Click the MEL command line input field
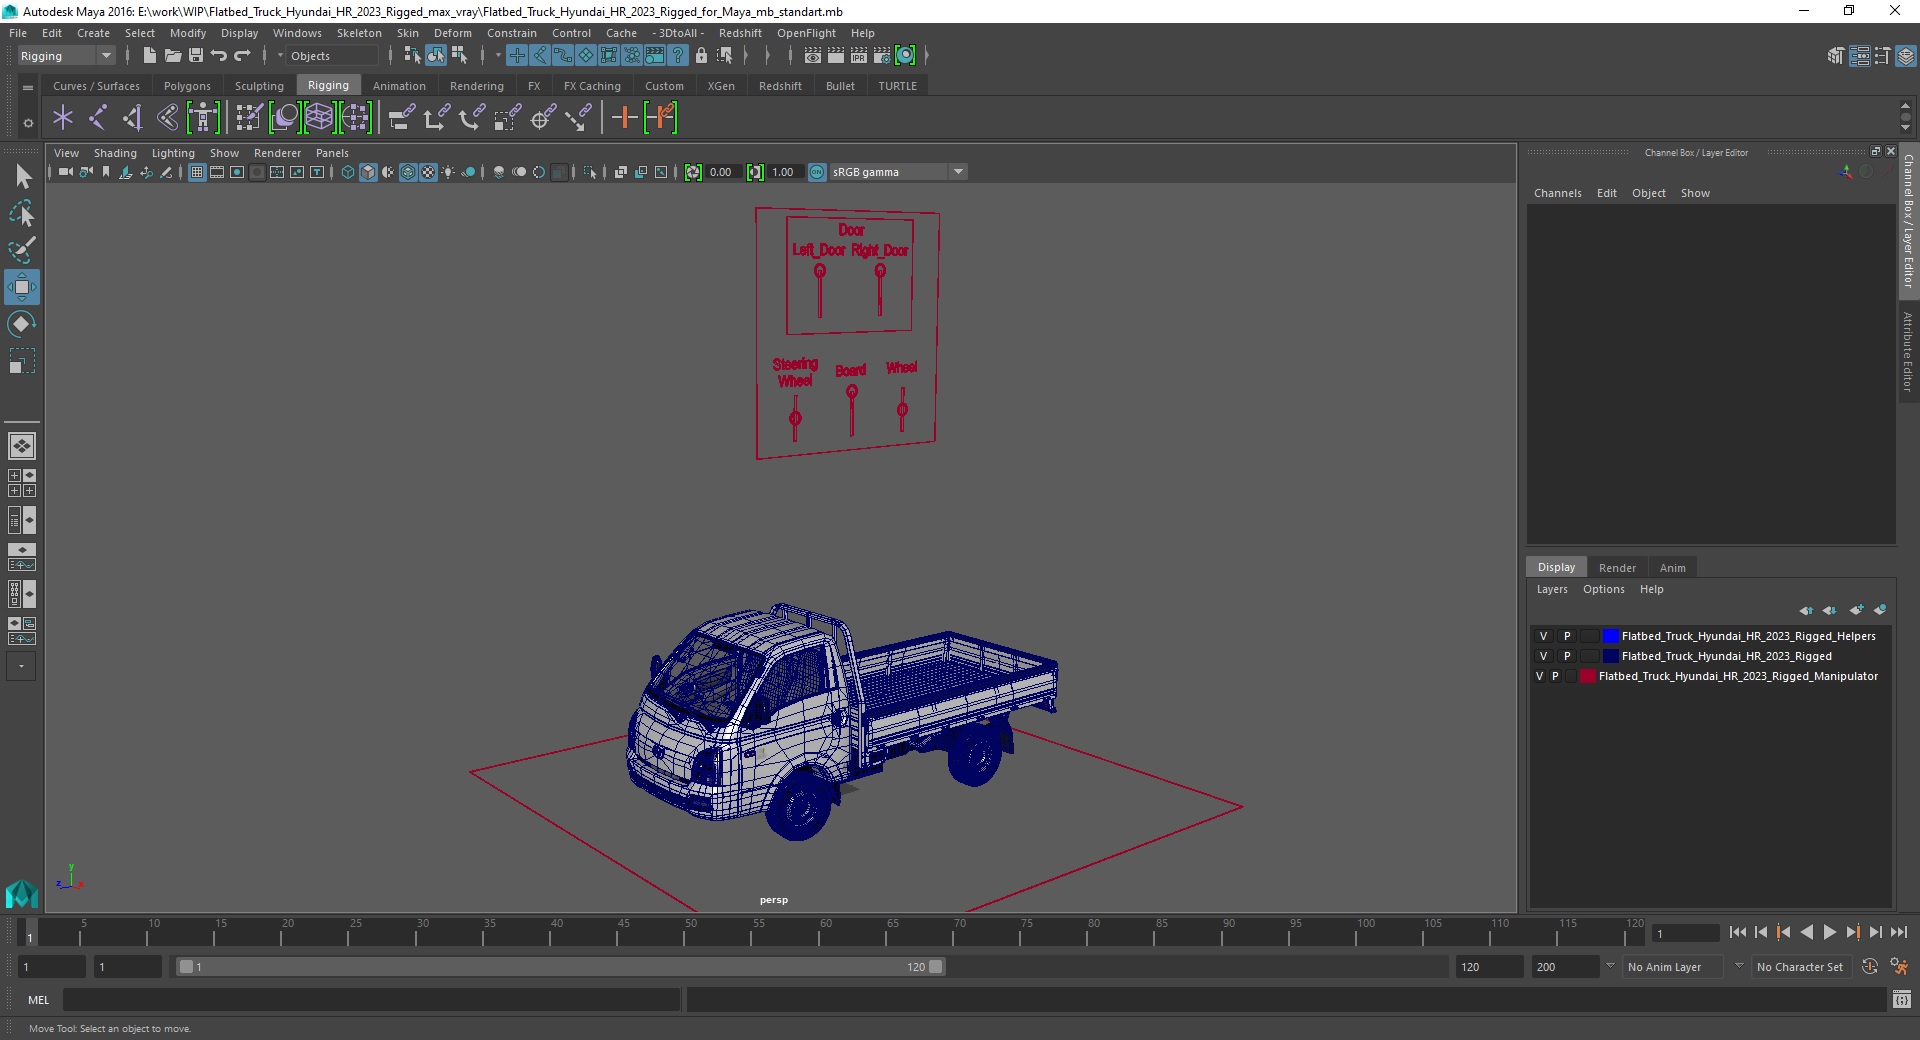This screenshot has height=1040, width=1920. (371, 999)
